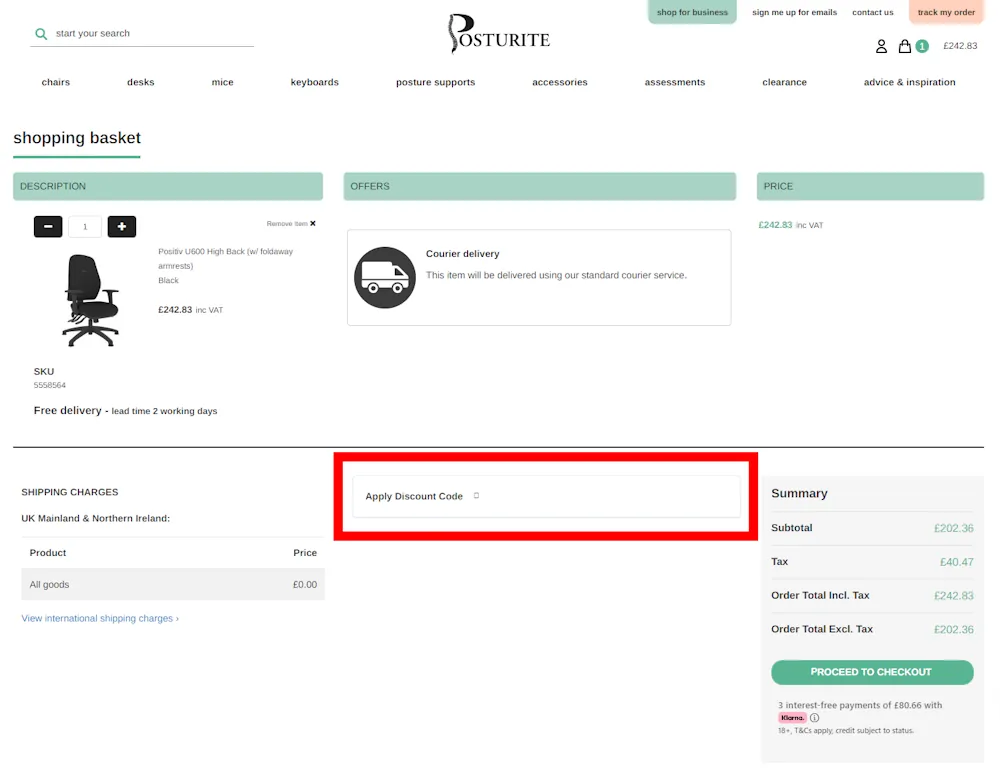This screenshot has width=1000, height=769.
Task: Click the Free delivery text
Action: coord(68,410)
